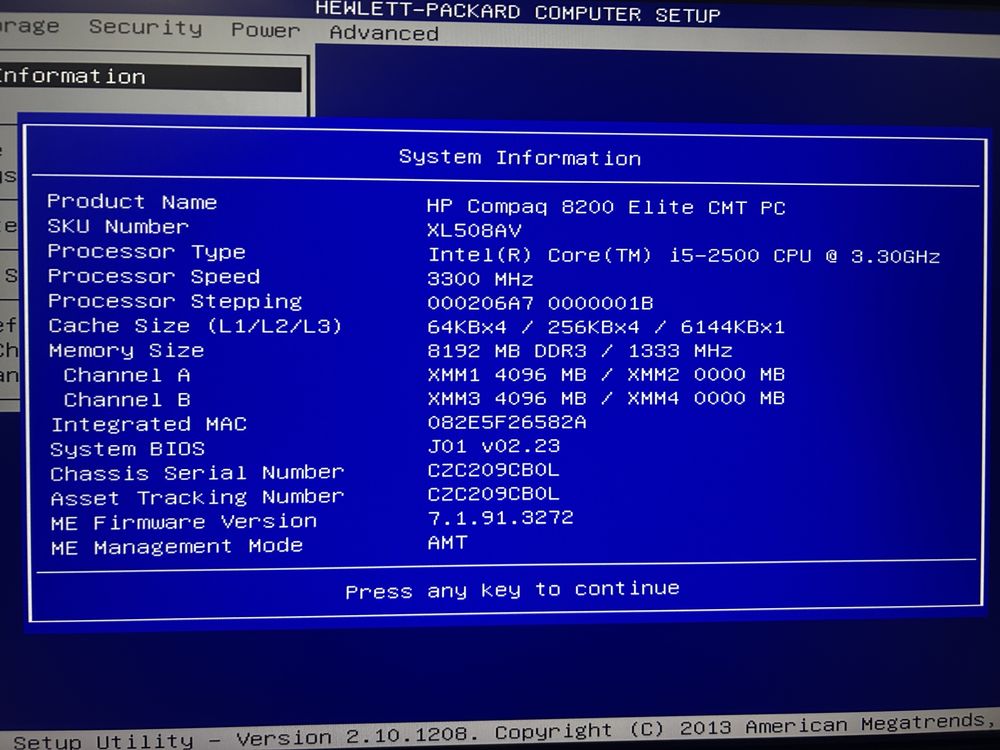Click the firmware version 7.1.91.3272
This screenshot has width=1000, height=750.
[501, 517]
